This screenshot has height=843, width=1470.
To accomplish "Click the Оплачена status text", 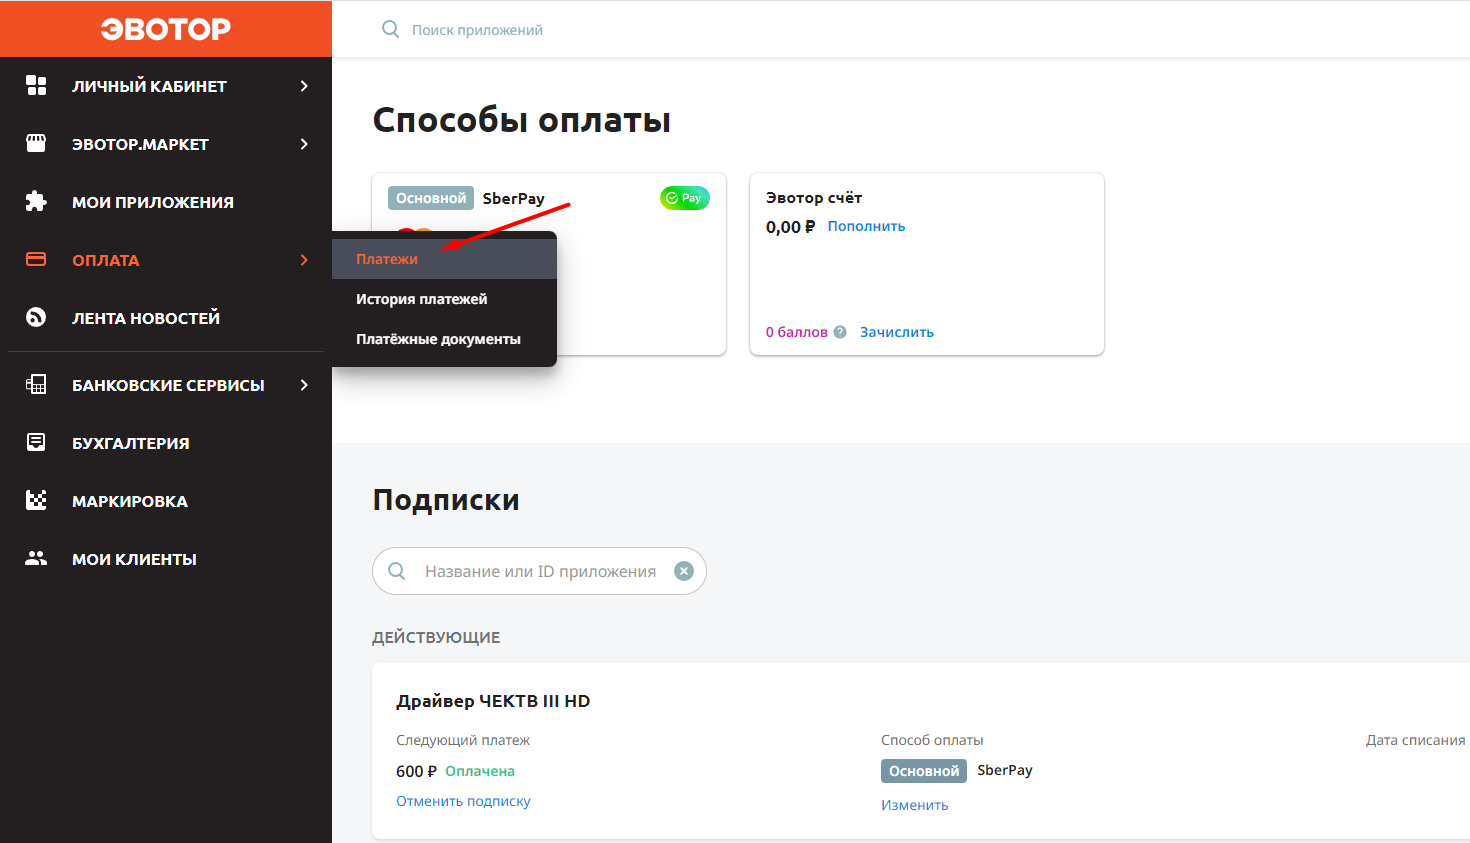I will (x=480, y=771).
